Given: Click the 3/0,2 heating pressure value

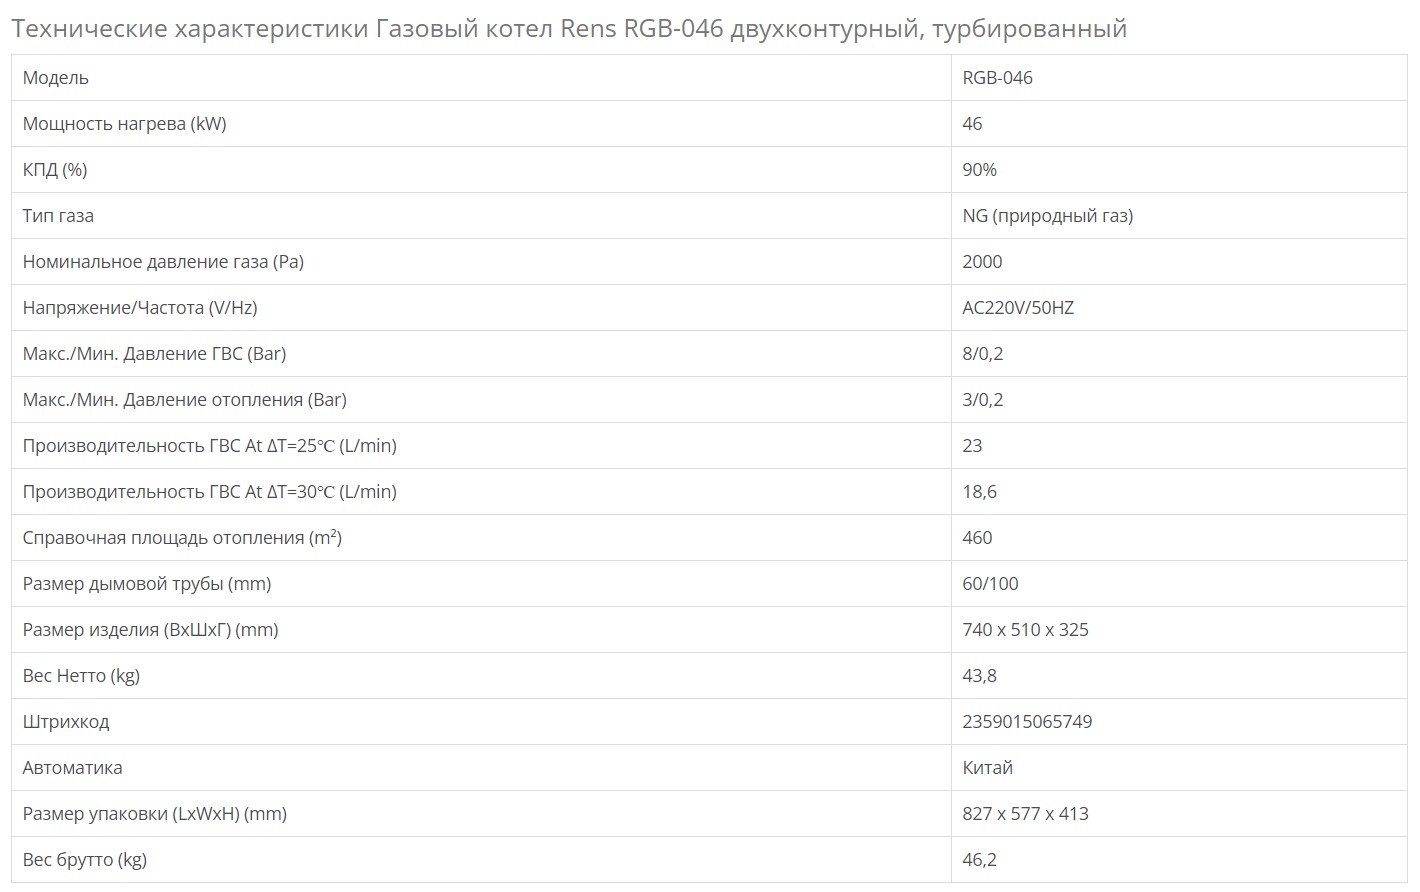Looking at the screenshot, I should coord(982,400).
